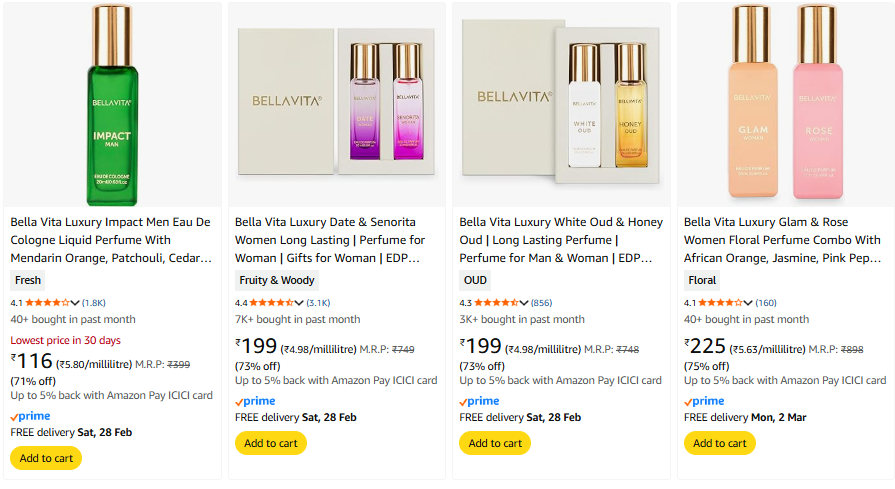Add Glam & Rose combo to cart

tap(720, 443)
